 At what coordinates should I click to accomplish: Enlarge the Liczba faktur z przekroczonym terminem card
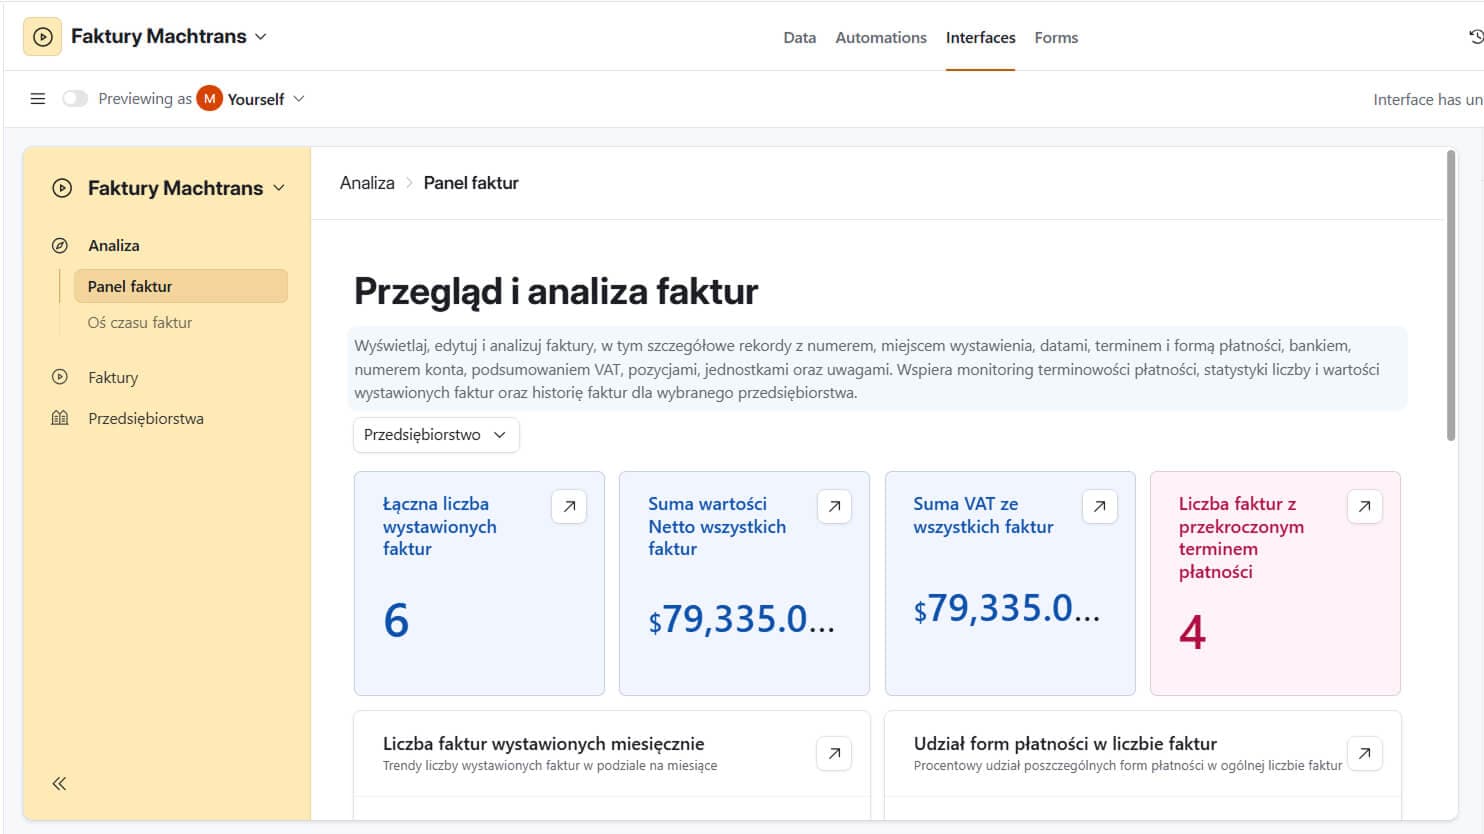pos(1364,506)
